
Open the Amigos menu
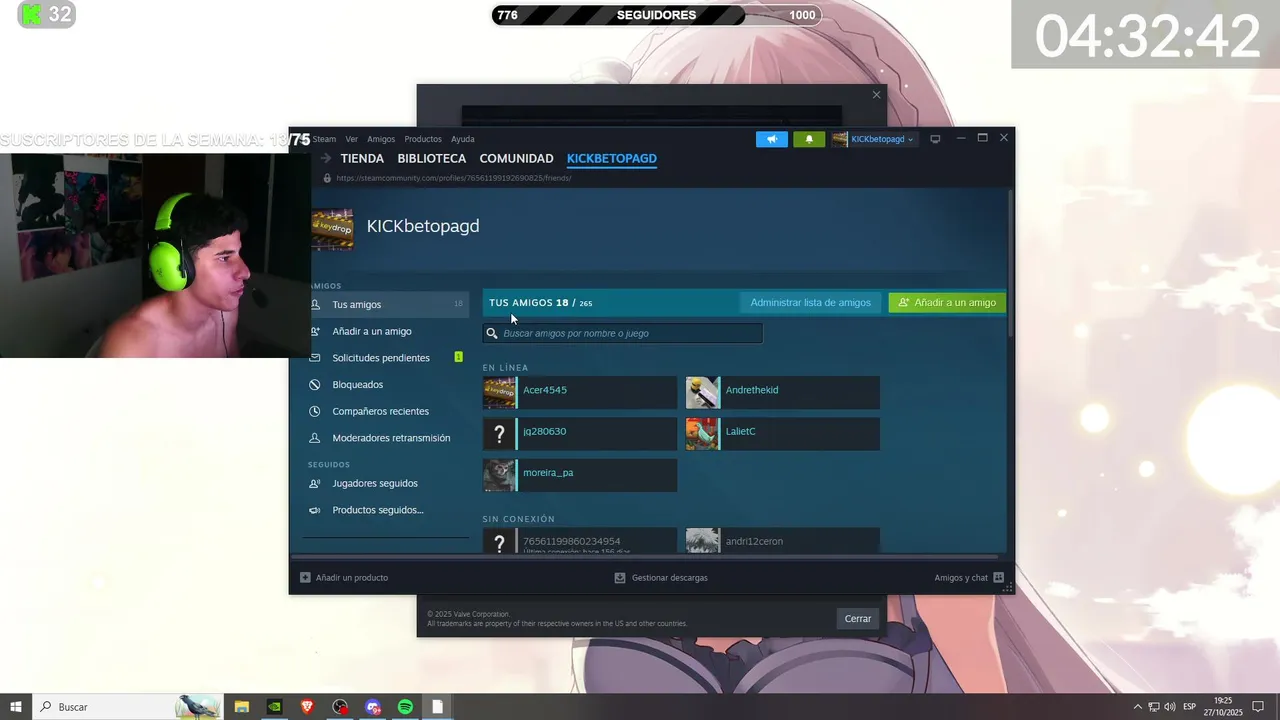click(x=381, y=139)
